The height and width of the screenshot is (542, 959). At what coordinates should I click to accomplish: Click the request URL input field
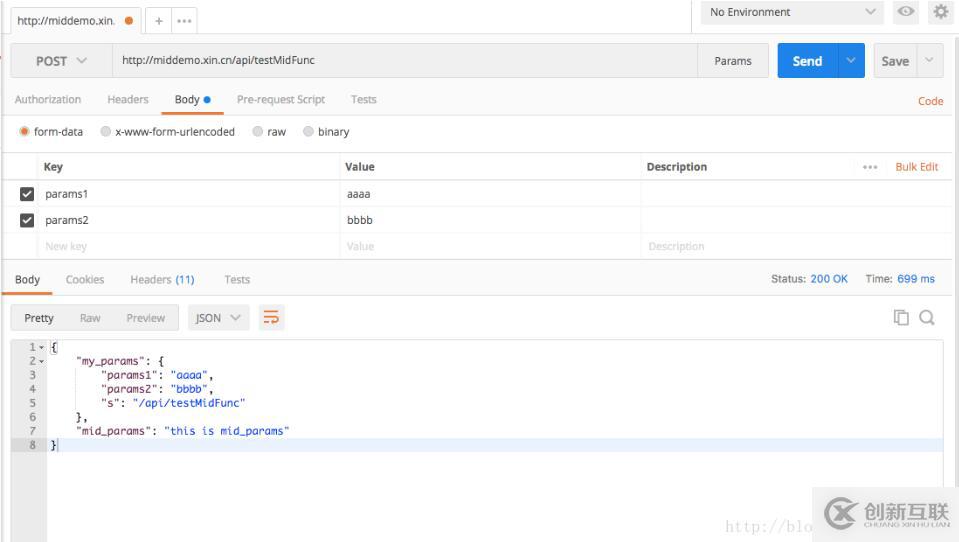pos(400,61)
